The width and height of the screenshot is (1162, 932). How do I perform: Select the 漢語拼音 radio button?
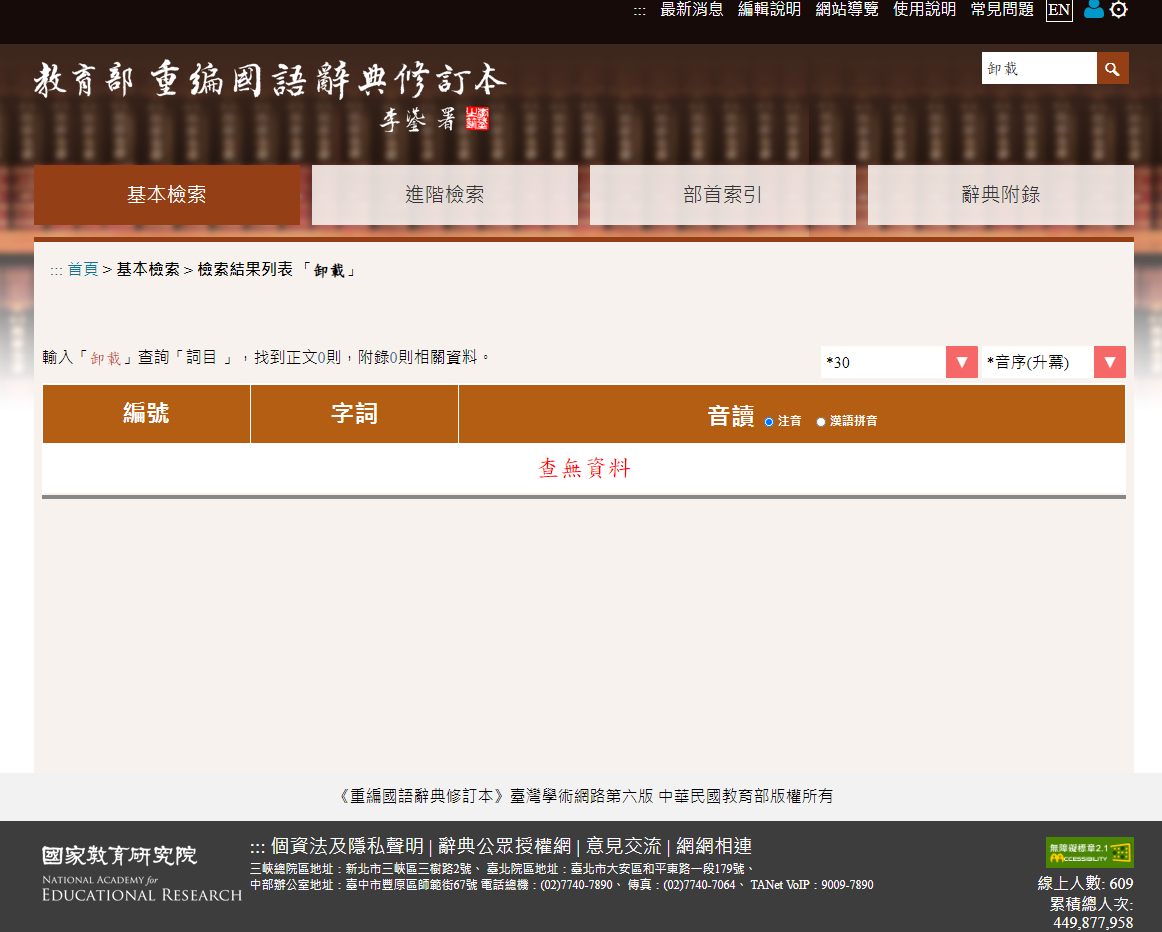821,422
